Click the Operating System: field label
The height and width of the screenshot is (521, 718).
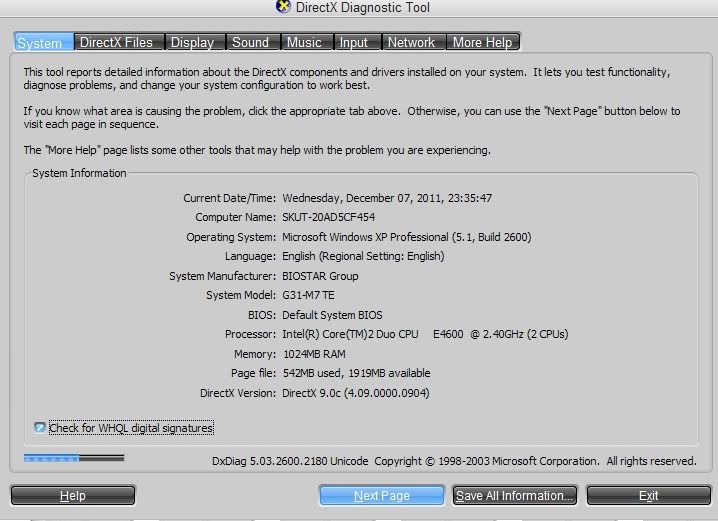tap(231, 237)
